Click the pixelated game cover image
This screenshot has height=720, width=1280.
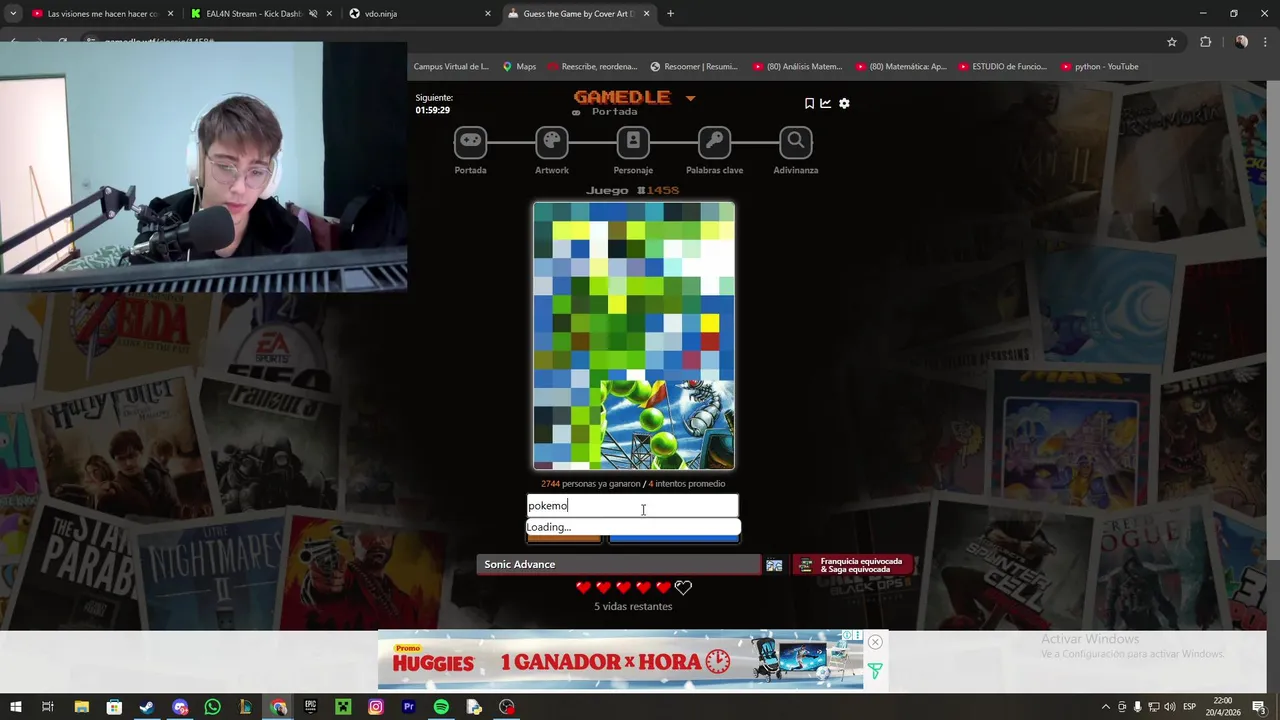[x=634, y=336]
